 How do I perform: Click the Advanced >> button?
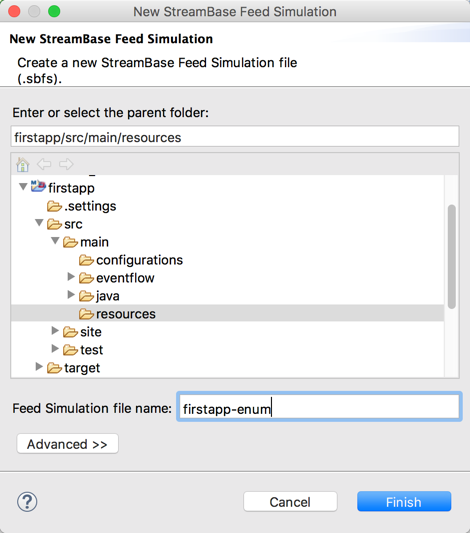pyautogui.click(x=68, y=444)
